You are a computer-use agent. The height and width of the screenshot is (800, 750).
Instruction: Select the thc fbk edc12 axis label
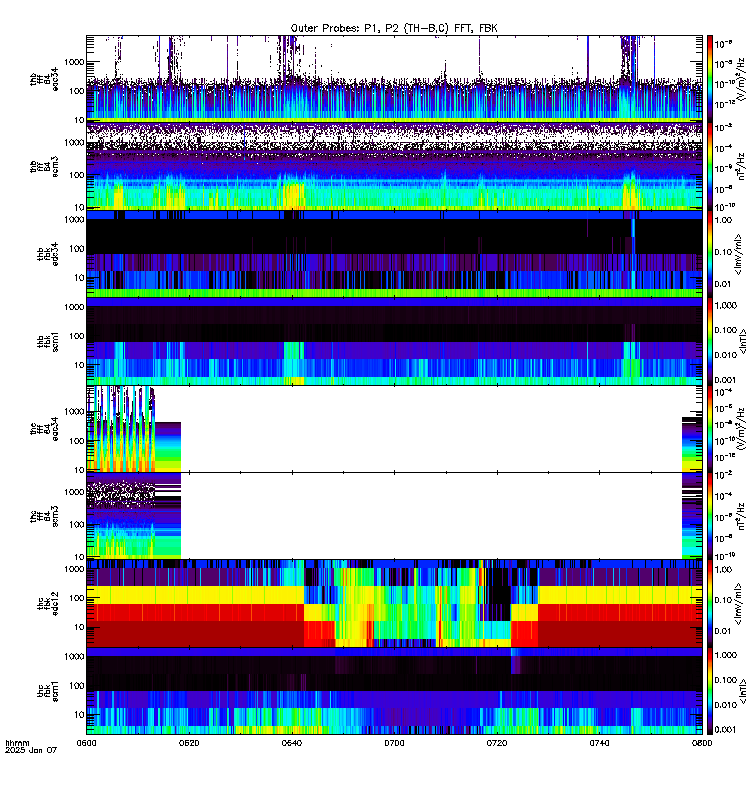coord(48,604)
